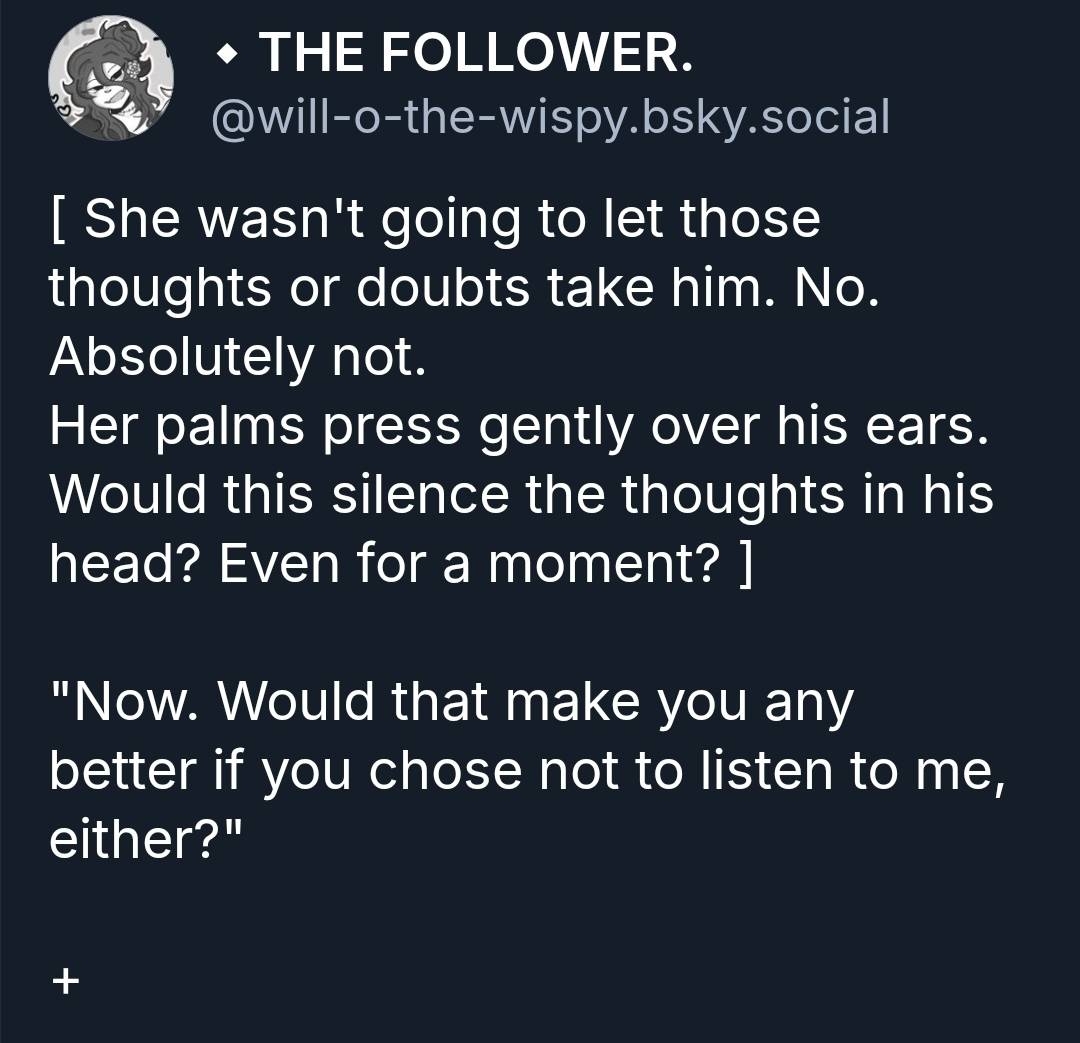The image size is (1080, 1043).
Task: Click the text 'She wasn't going to let those'
Action: click(452, 220)
